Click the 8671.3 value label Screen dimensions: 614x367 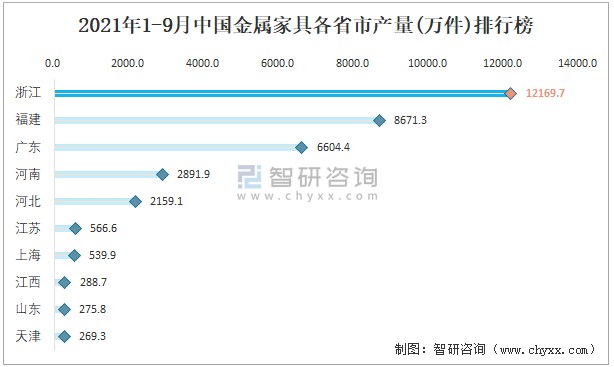click(x=410, y=120)
